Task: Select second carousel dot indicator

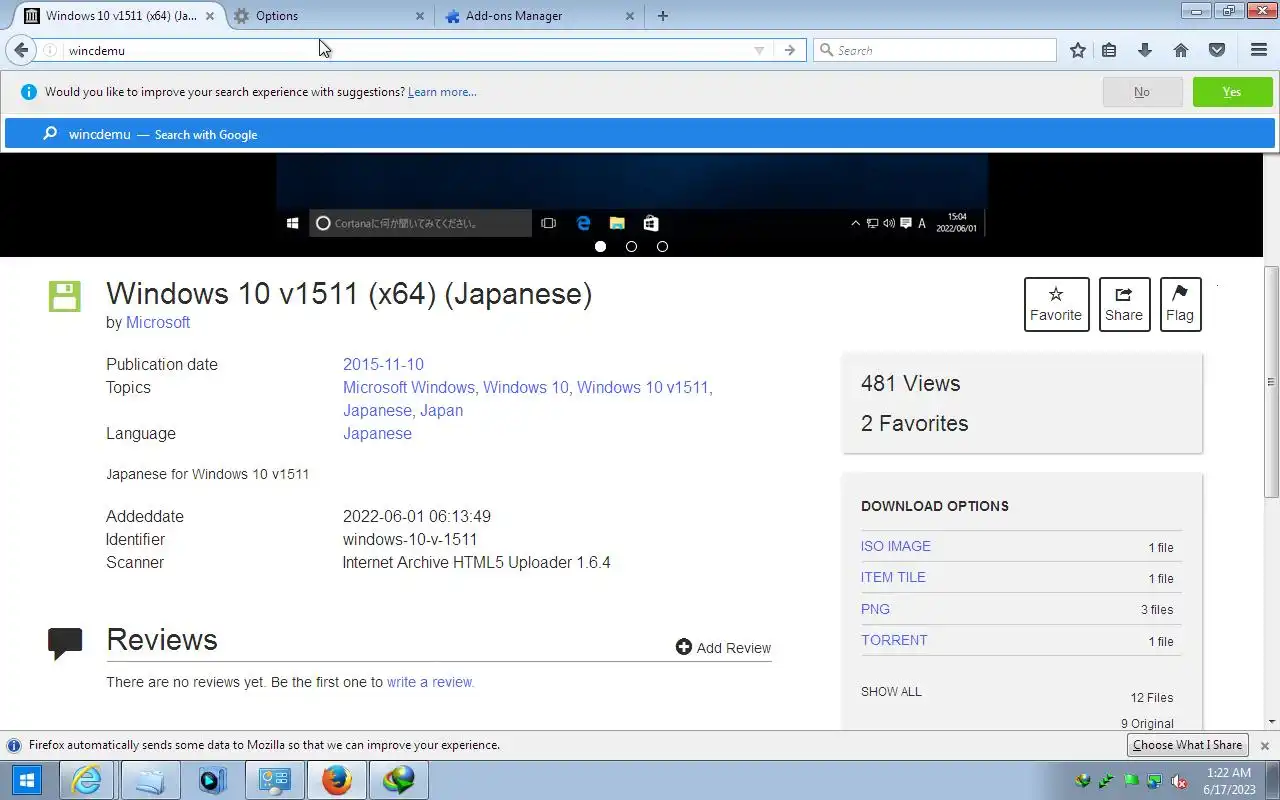Action: point(631,246)
